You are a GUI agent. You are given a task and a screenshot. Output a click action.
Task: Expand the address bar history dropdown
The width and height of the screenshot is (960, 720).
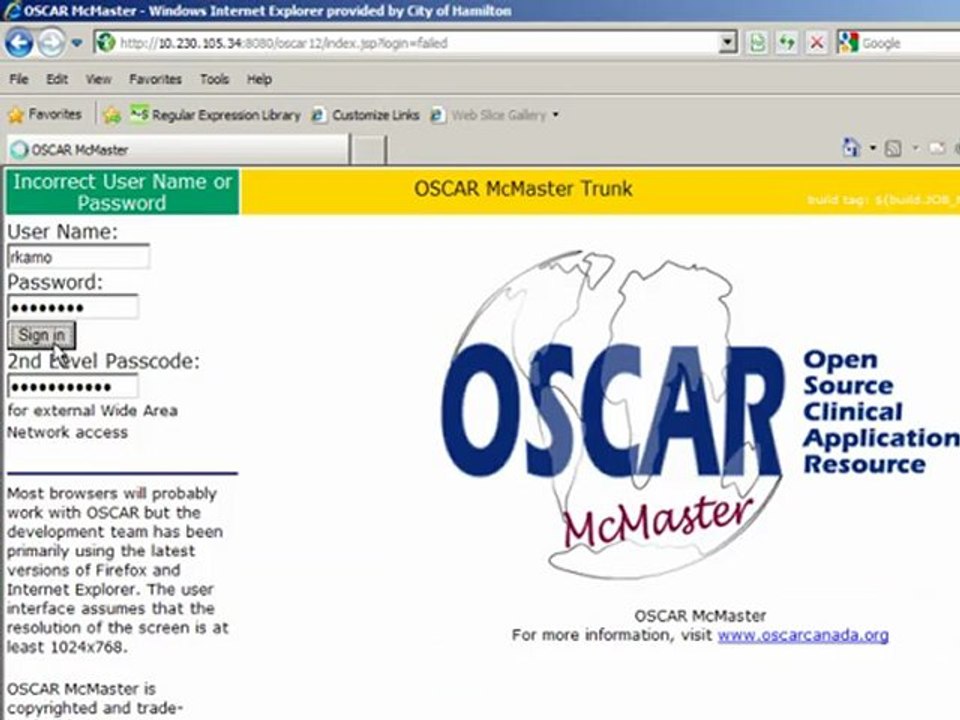point(727,42)
